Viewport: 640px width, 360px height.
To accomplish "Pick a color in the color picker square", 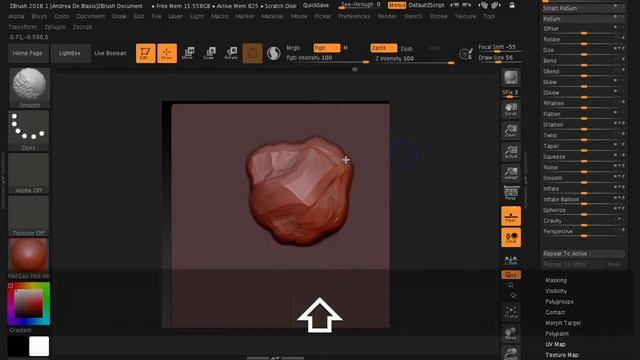I will click(29, 304).
